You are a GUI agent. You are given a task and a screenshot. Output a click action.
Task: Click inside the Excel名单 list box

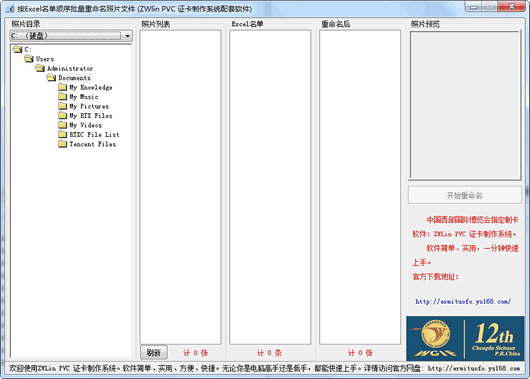click(270, 187)
